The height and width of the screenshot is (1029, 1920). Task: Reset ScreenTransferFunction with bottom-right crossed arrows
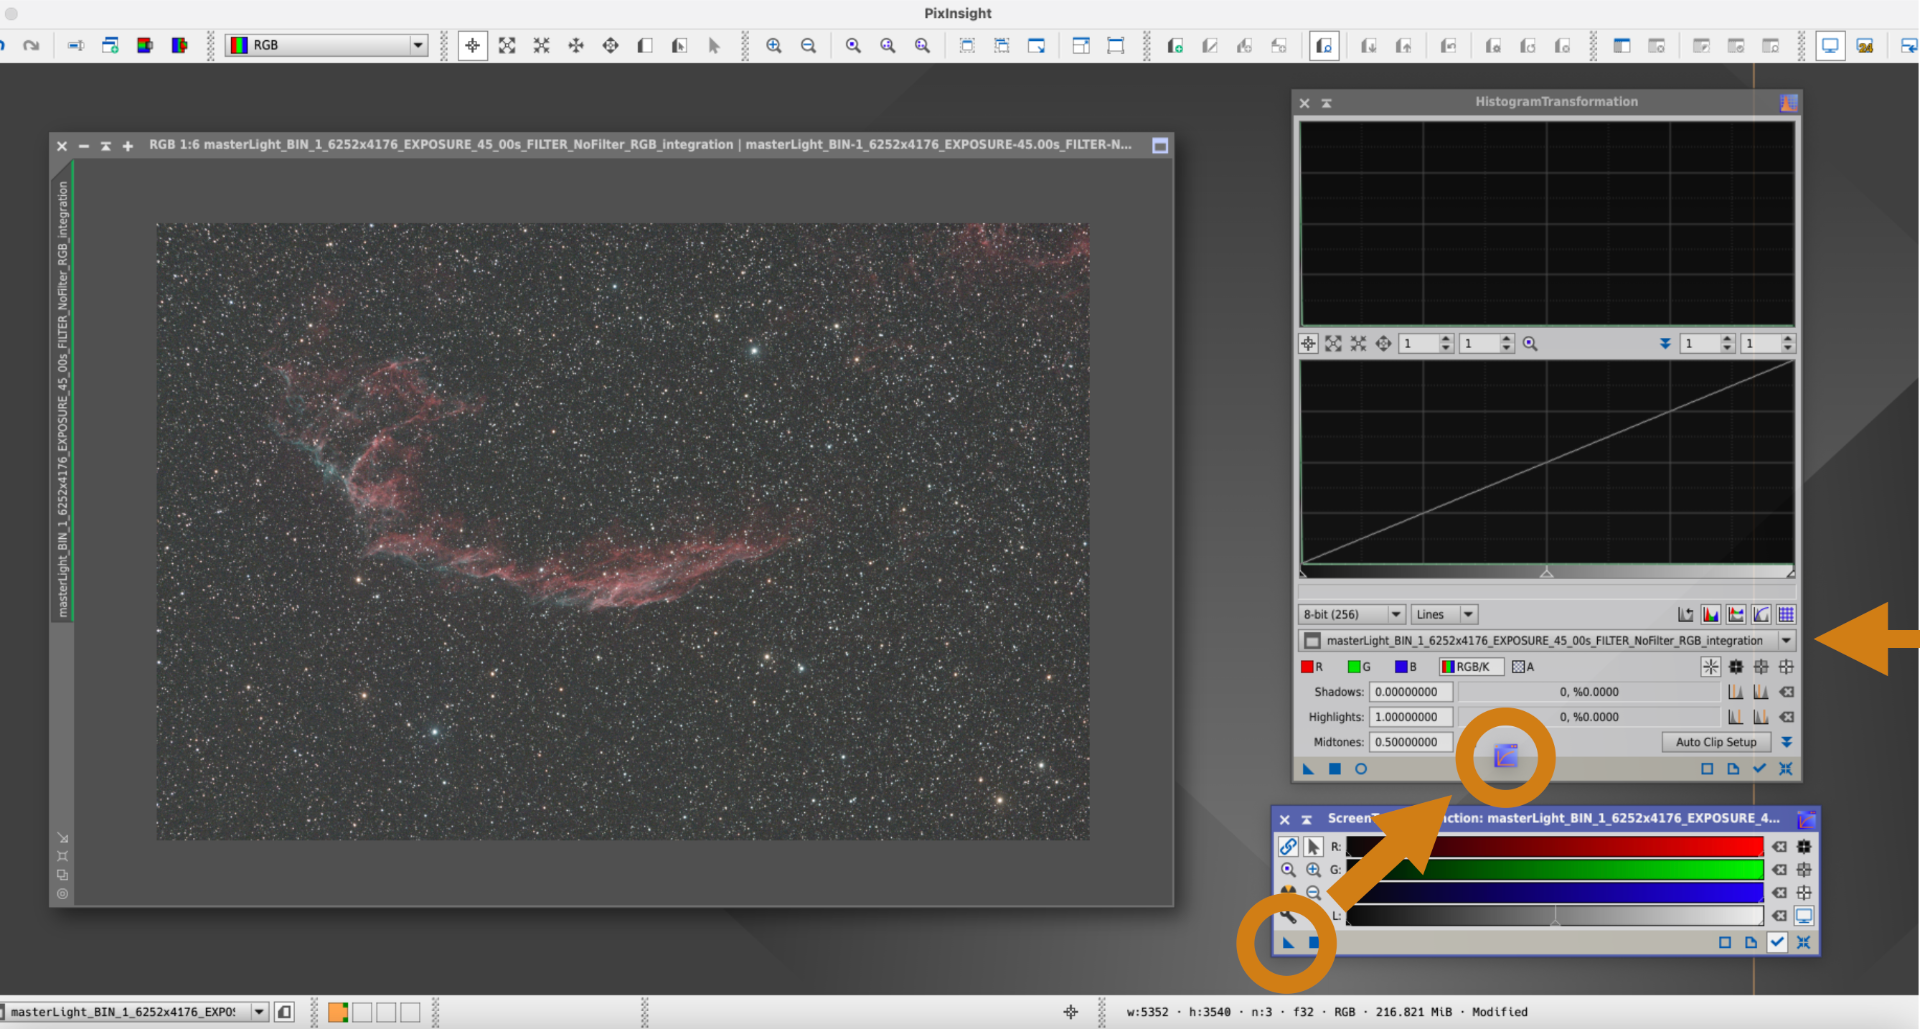1803,942
